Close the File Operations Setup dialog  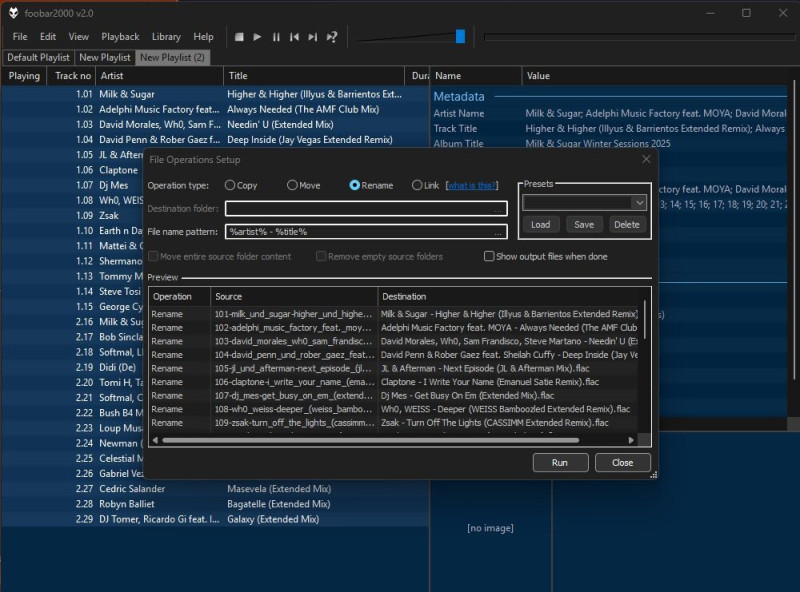point(646,159)
